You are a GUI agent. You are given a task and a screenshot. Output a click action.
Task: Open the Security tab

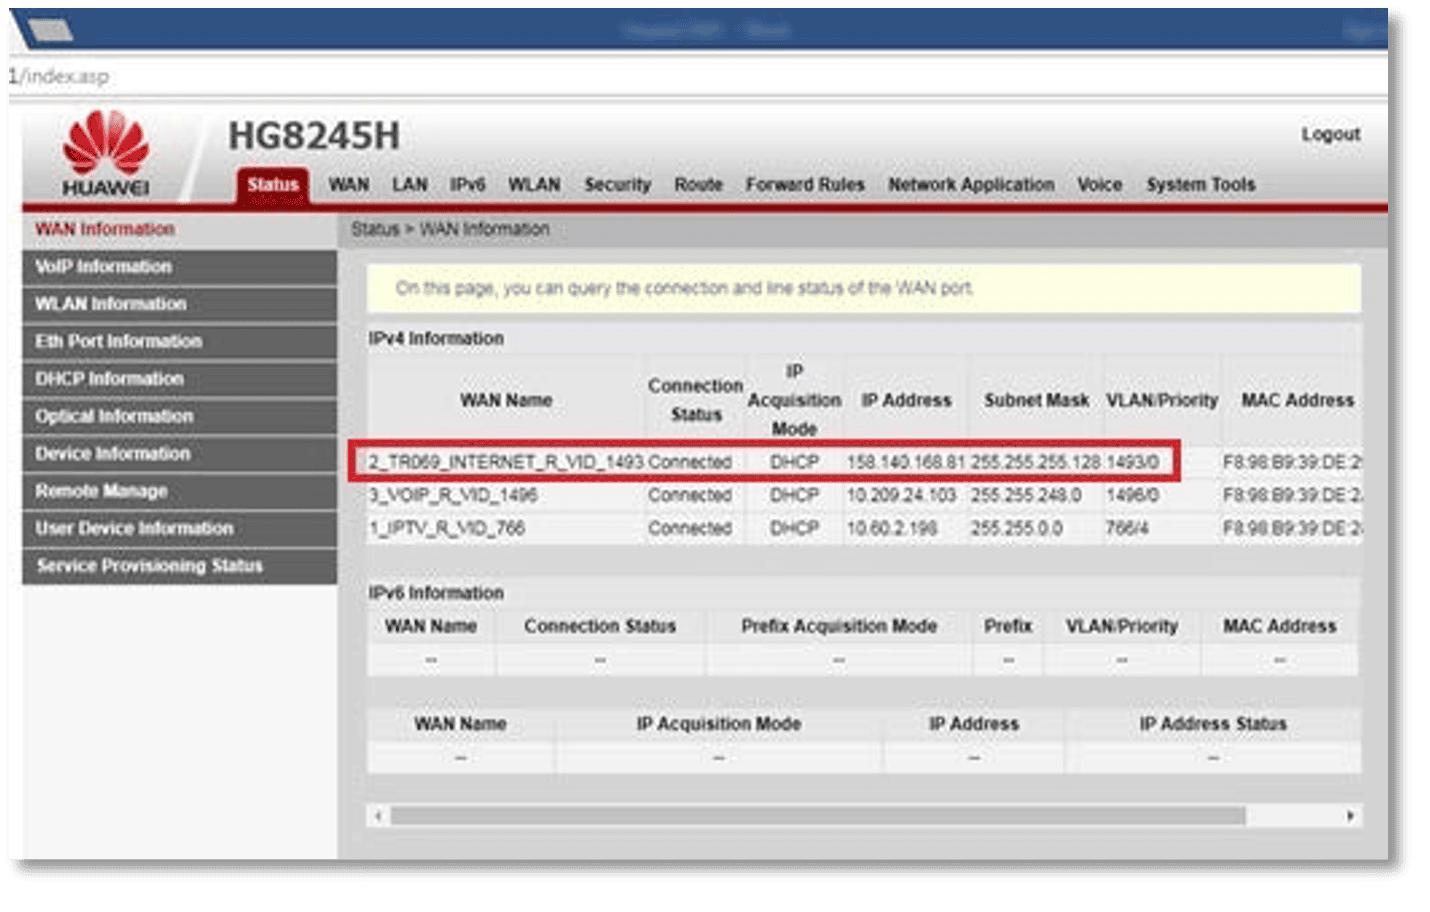click(617, 185)
